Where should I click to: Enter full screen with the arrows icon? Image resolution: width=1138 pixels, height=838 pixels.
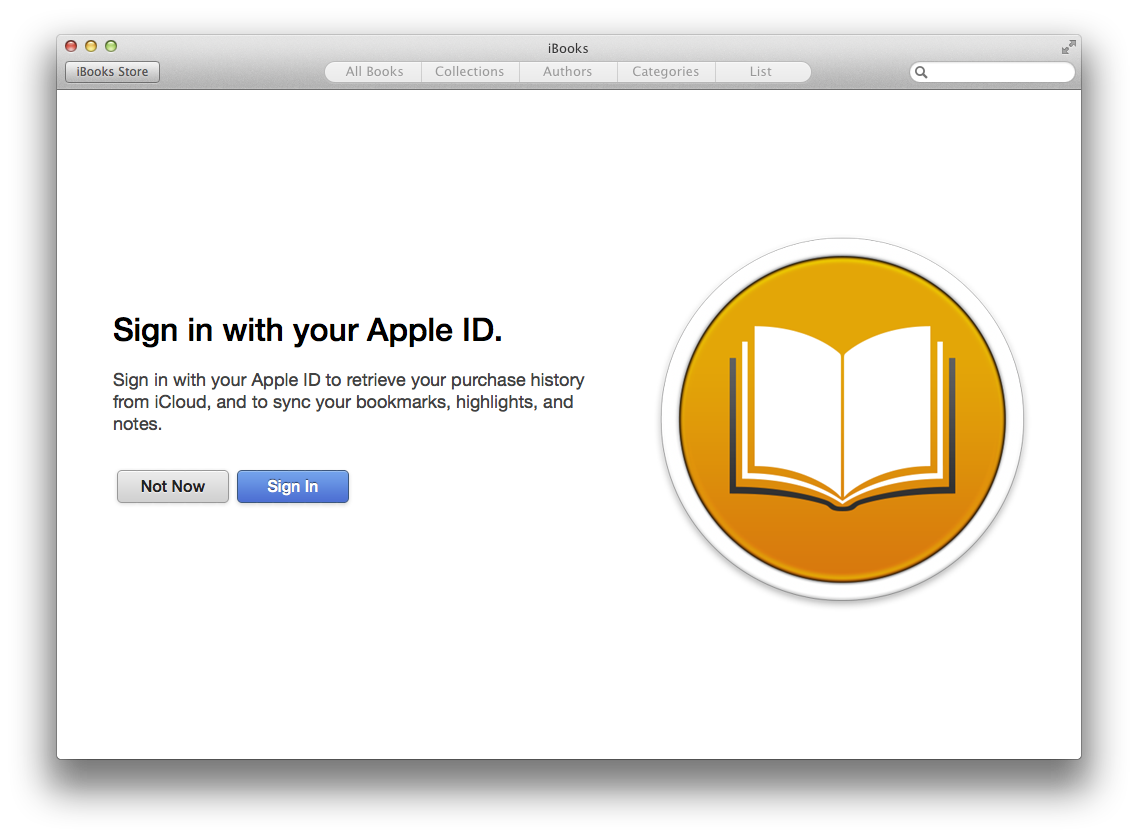click(x=1068, y=47)
